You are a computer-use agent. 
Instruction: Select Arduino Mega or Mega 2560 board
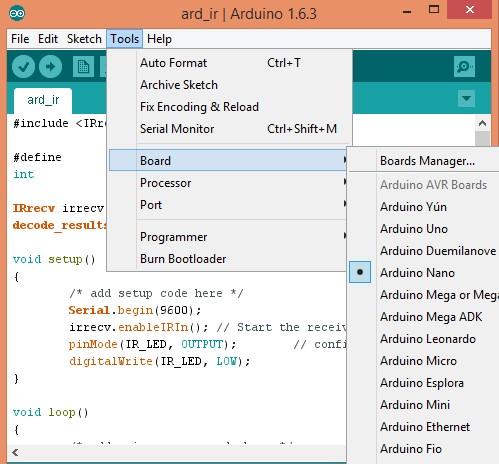click(x=423, y=295)
